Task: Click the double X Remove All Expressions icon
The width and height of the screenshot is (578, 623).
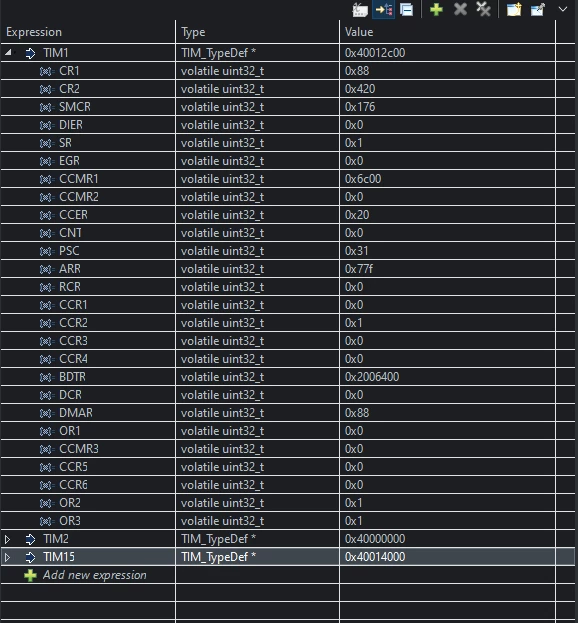Action: (x=483, y=10)
